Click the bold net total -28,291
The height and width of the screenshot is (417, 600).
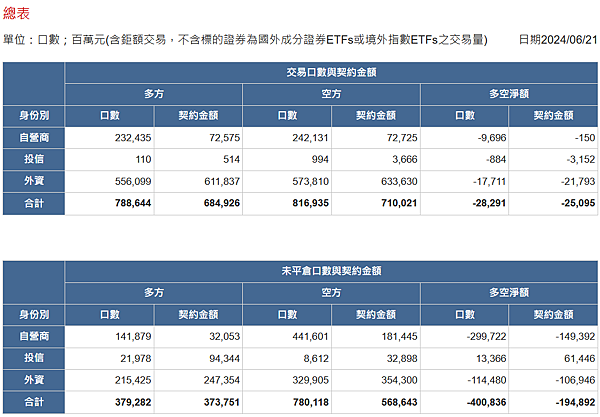click(x=465, y=204)
